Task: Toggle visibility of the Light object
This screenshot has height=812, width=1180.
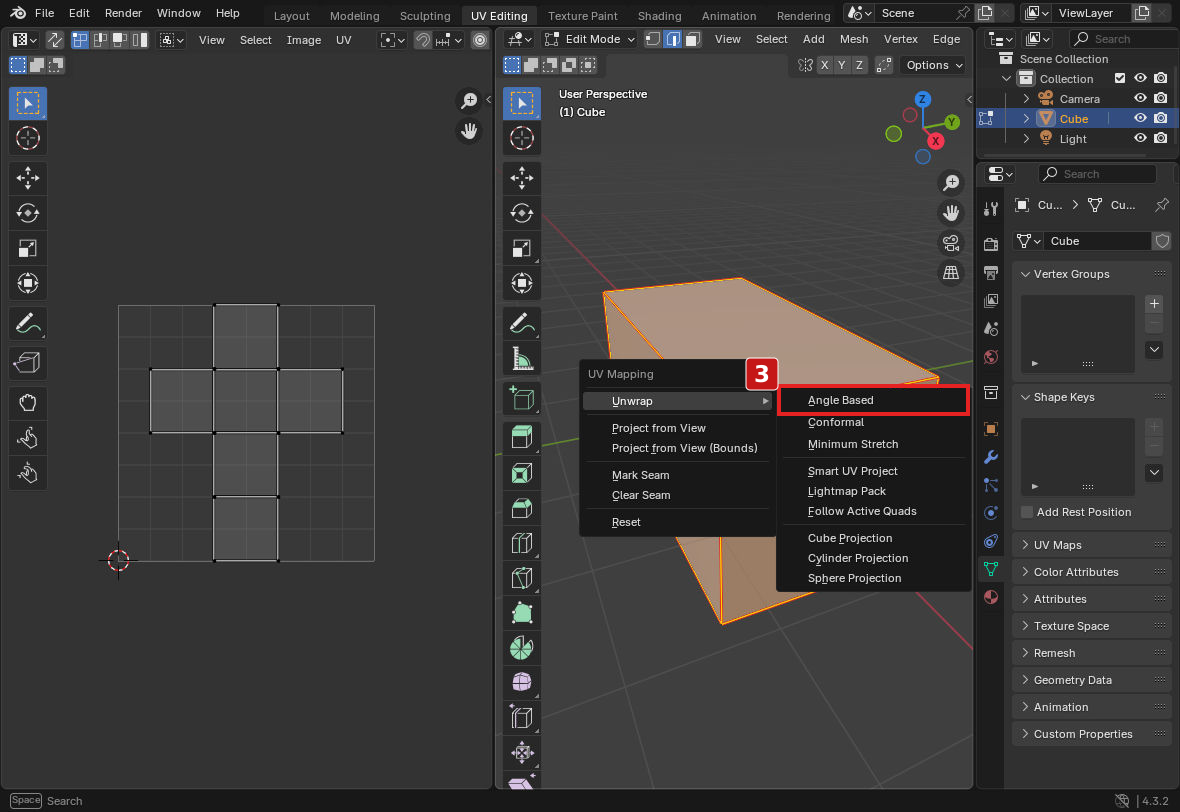Action: coord(1140,138)
